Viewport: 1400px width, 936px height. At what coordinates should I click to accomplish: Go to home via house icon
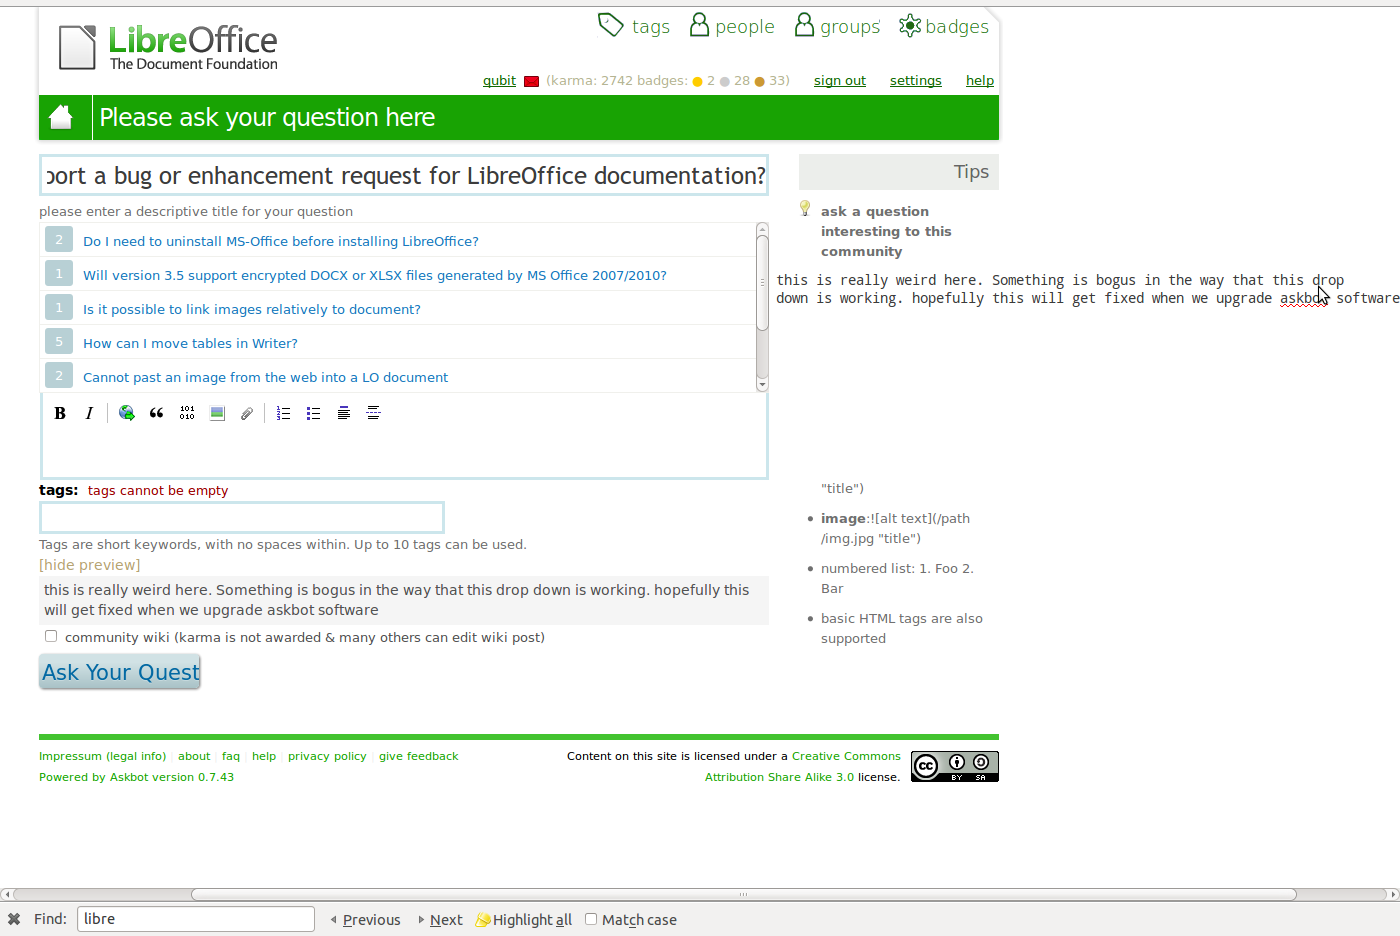point(62,118)
